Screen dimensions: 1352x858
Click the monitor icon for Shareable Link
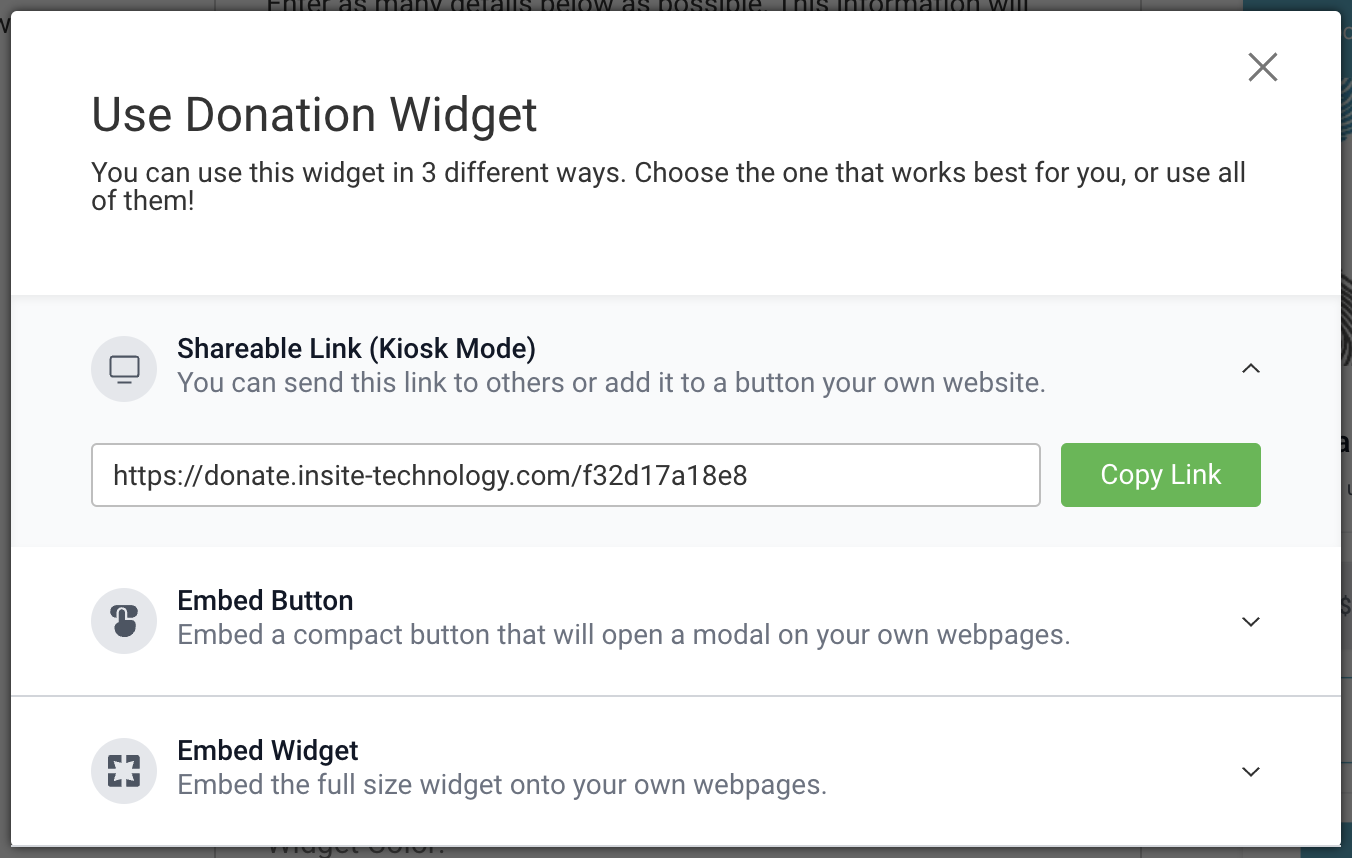tap(124, 369)
